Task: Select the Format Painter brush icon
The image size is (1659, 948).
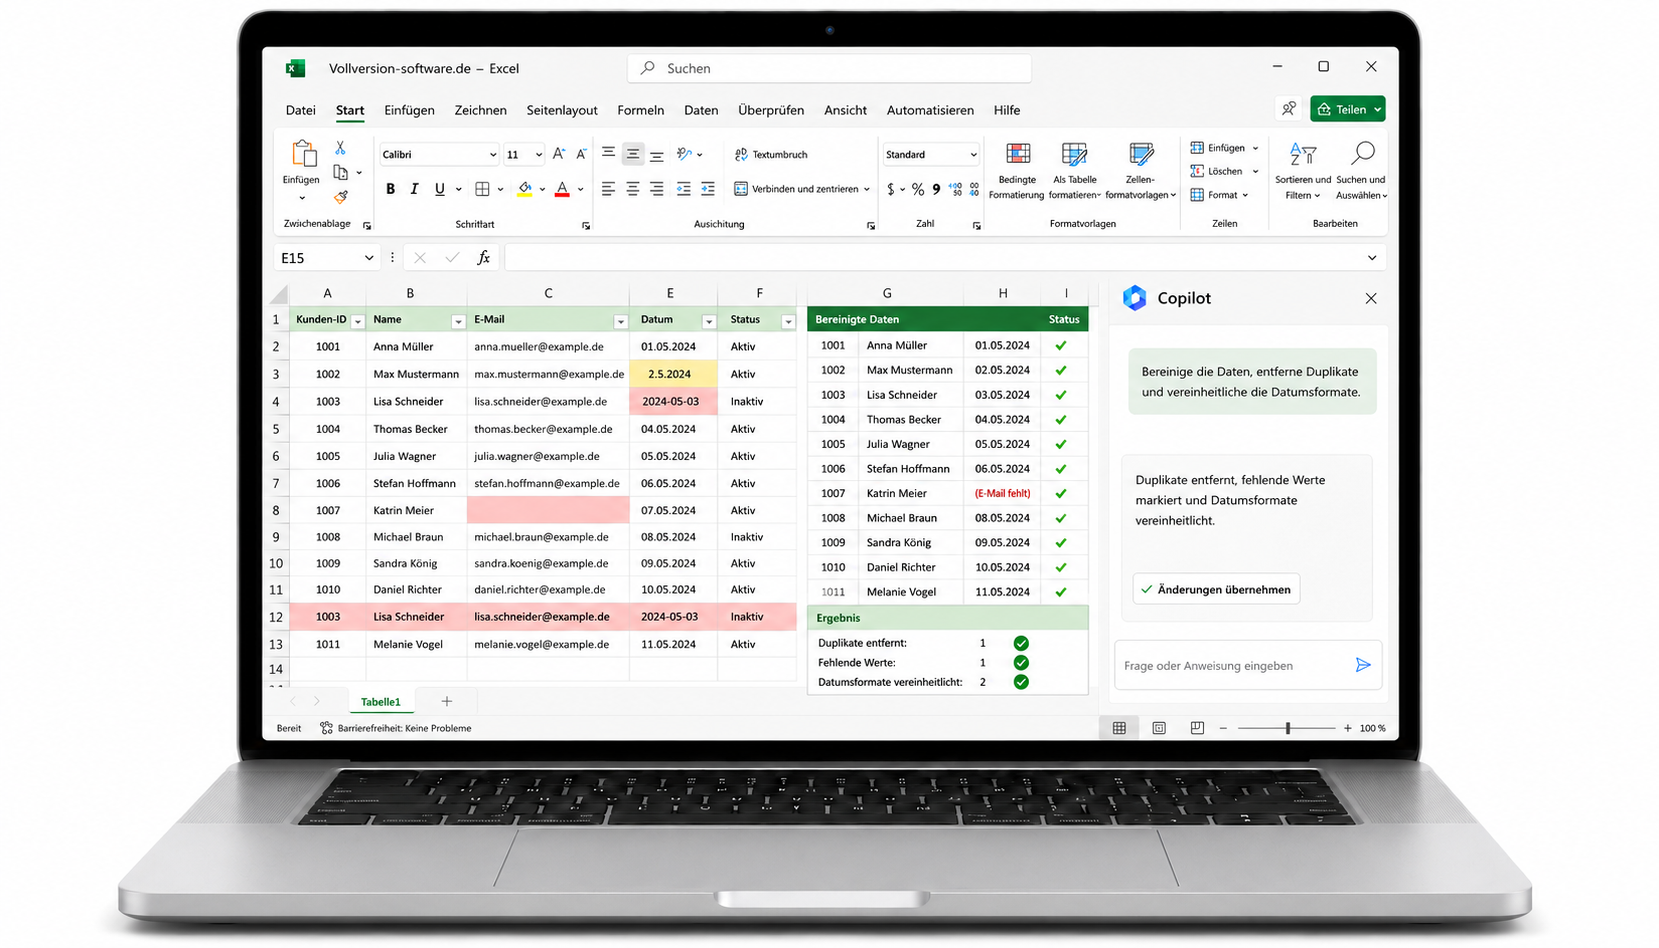Action: (341, 197)
